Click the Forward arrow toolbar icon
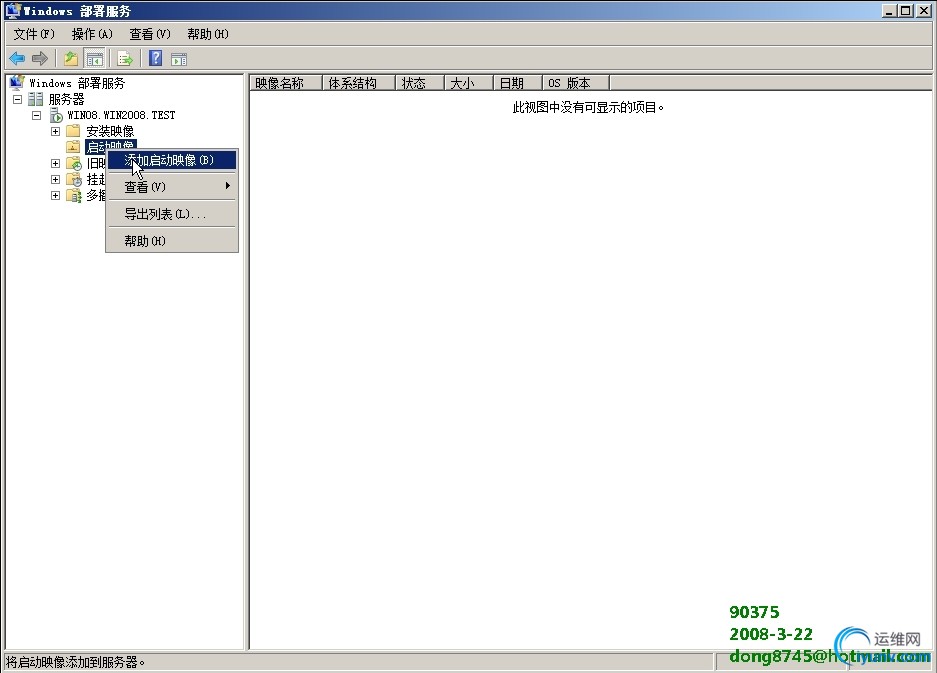Viewport: 937px width, 673px height. tap(39, 59)
